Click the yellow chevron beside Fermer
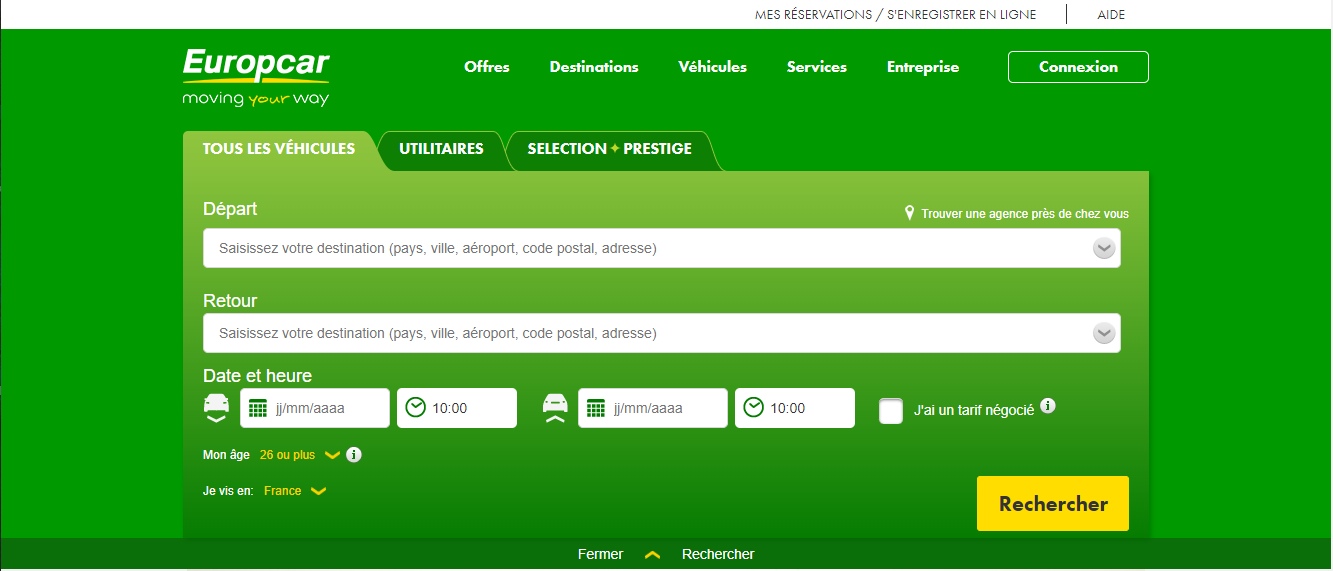The height and width of the screenshot is (571, 1333). 653,554
